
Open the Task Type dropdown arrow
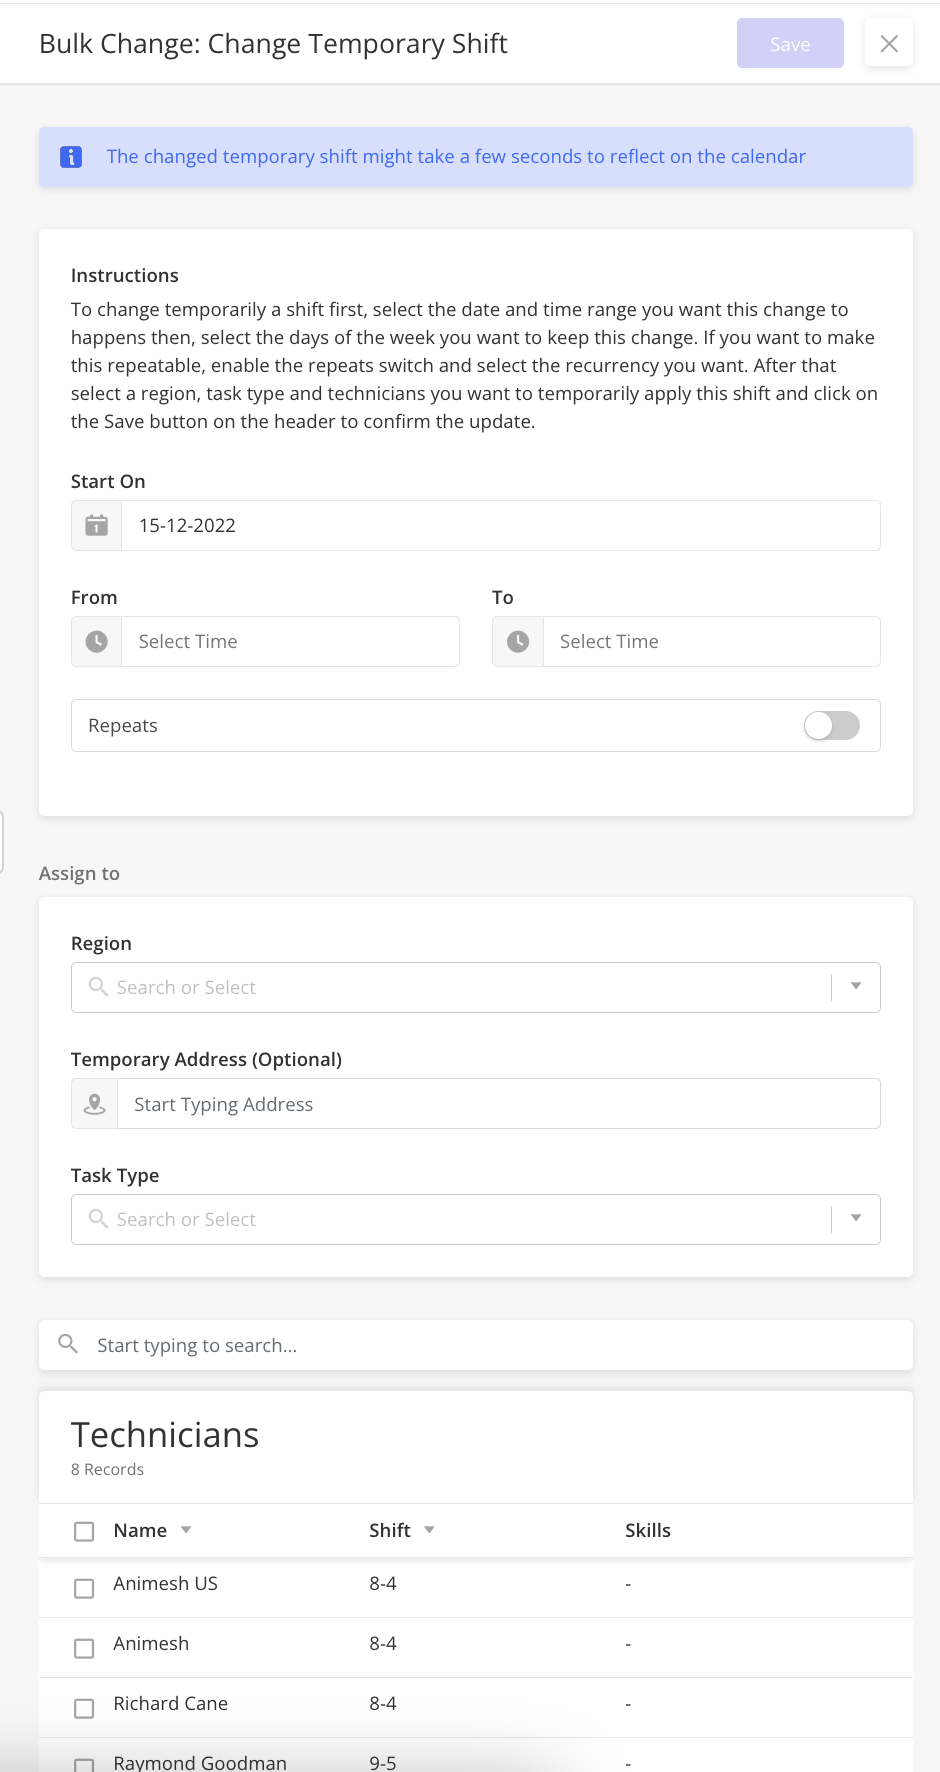pyautogui.click(x=856, y=1219)
